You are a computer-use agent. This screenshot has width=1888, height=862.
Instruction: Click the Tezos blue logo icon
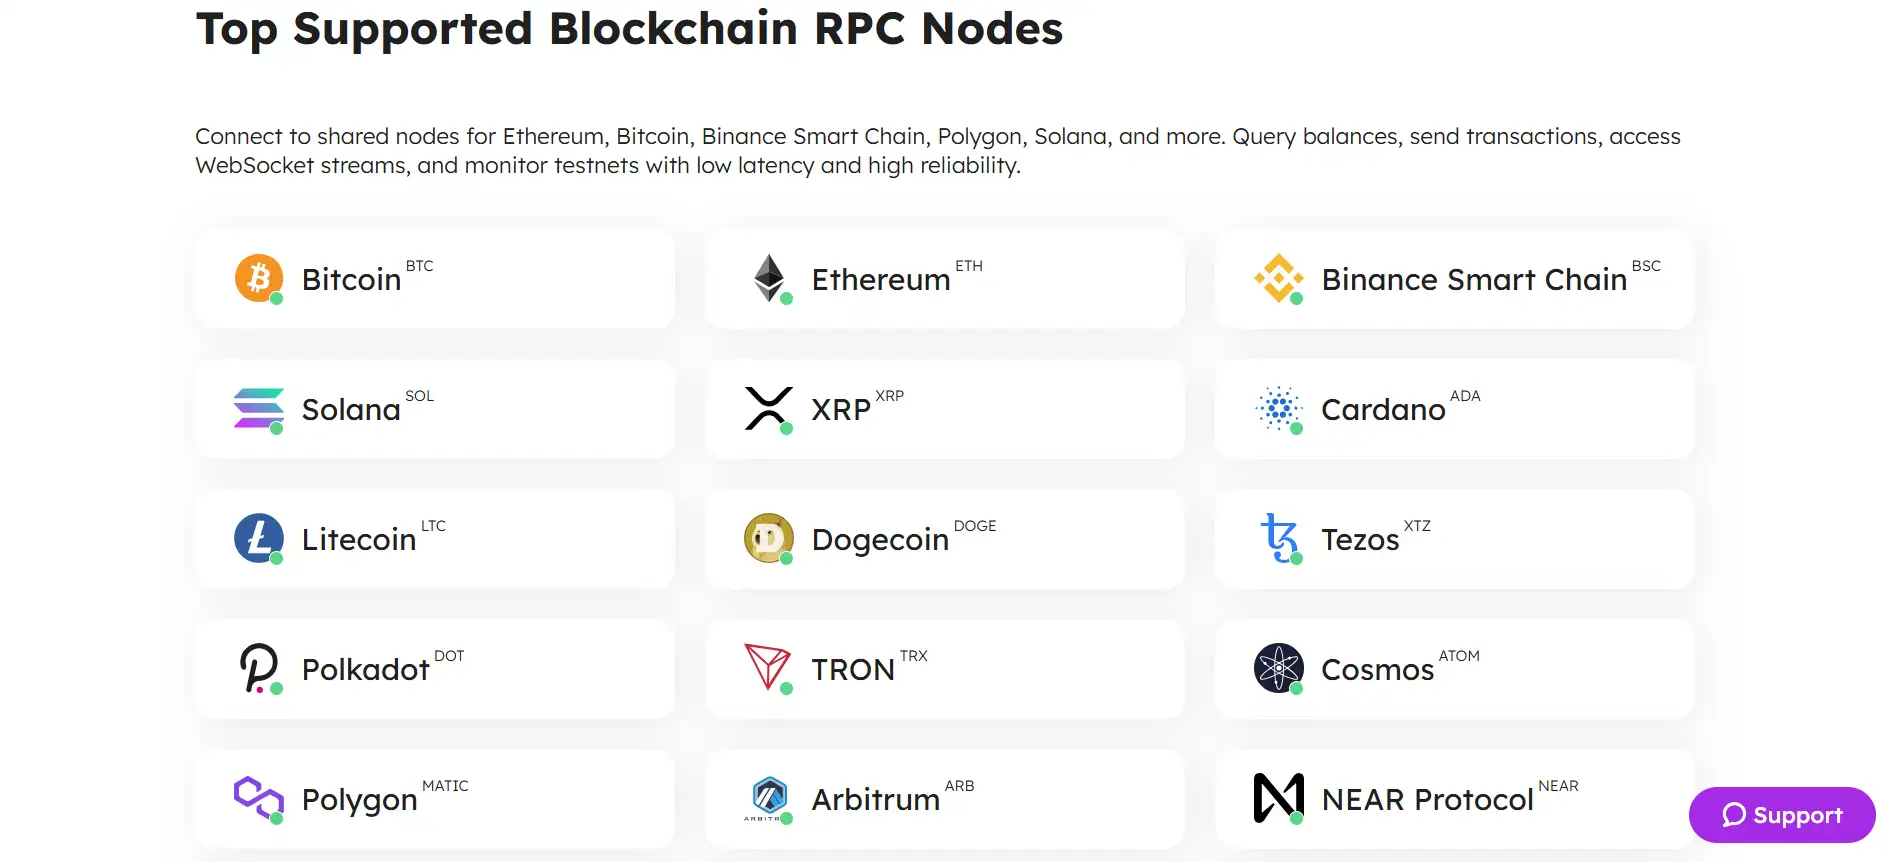pyautogui.click(x=1279, y=538)
